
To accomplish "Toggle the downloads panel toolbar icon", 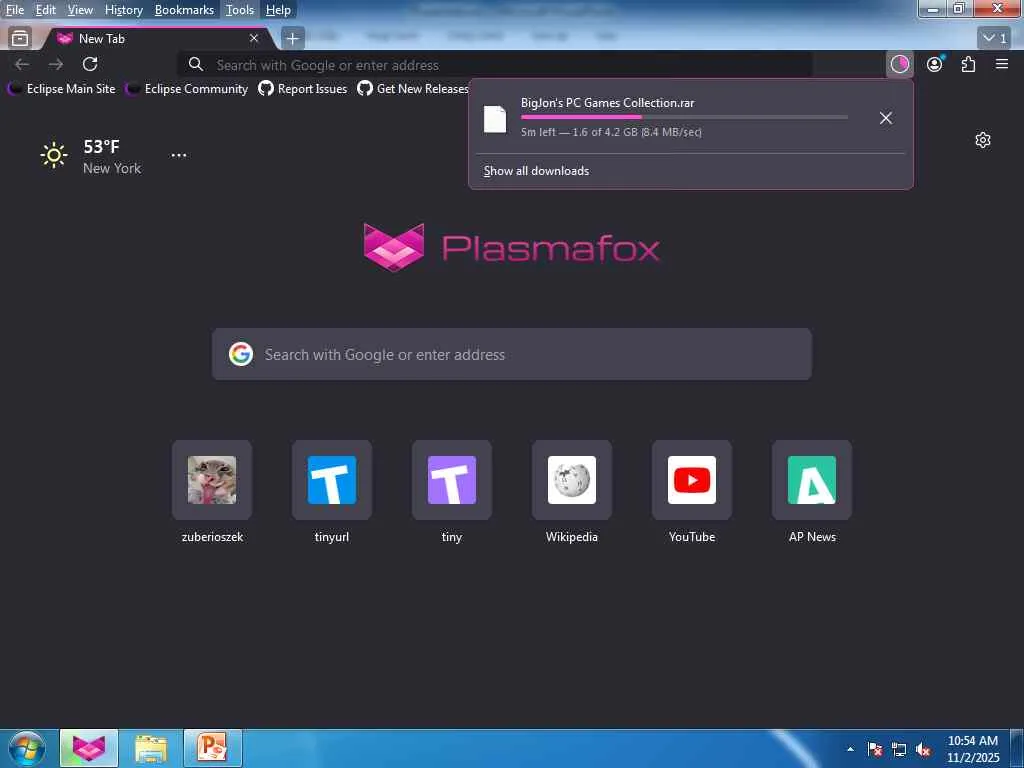I will pyautogui.click(x=900, y=64).
